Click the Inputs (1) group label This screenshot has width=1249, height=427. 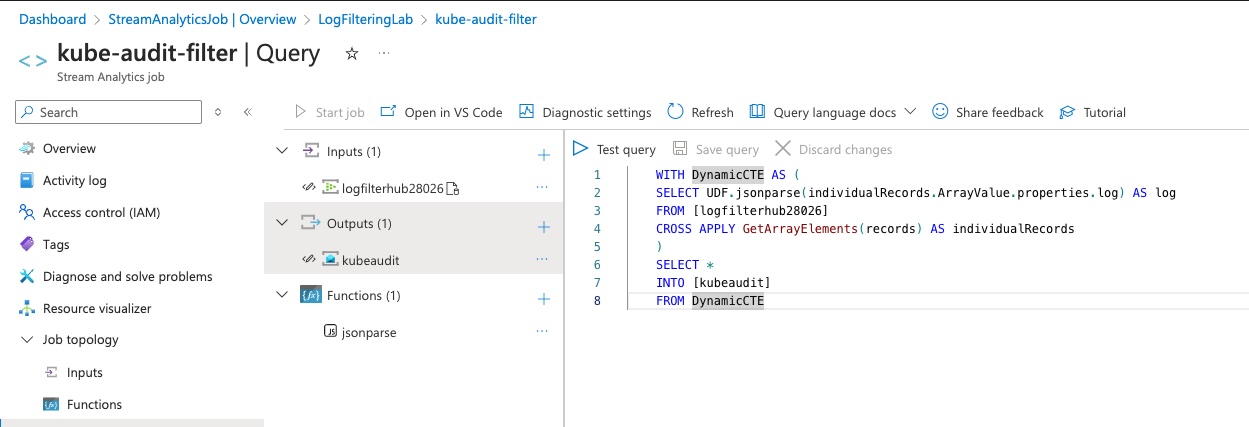click(x=354, y=151)
